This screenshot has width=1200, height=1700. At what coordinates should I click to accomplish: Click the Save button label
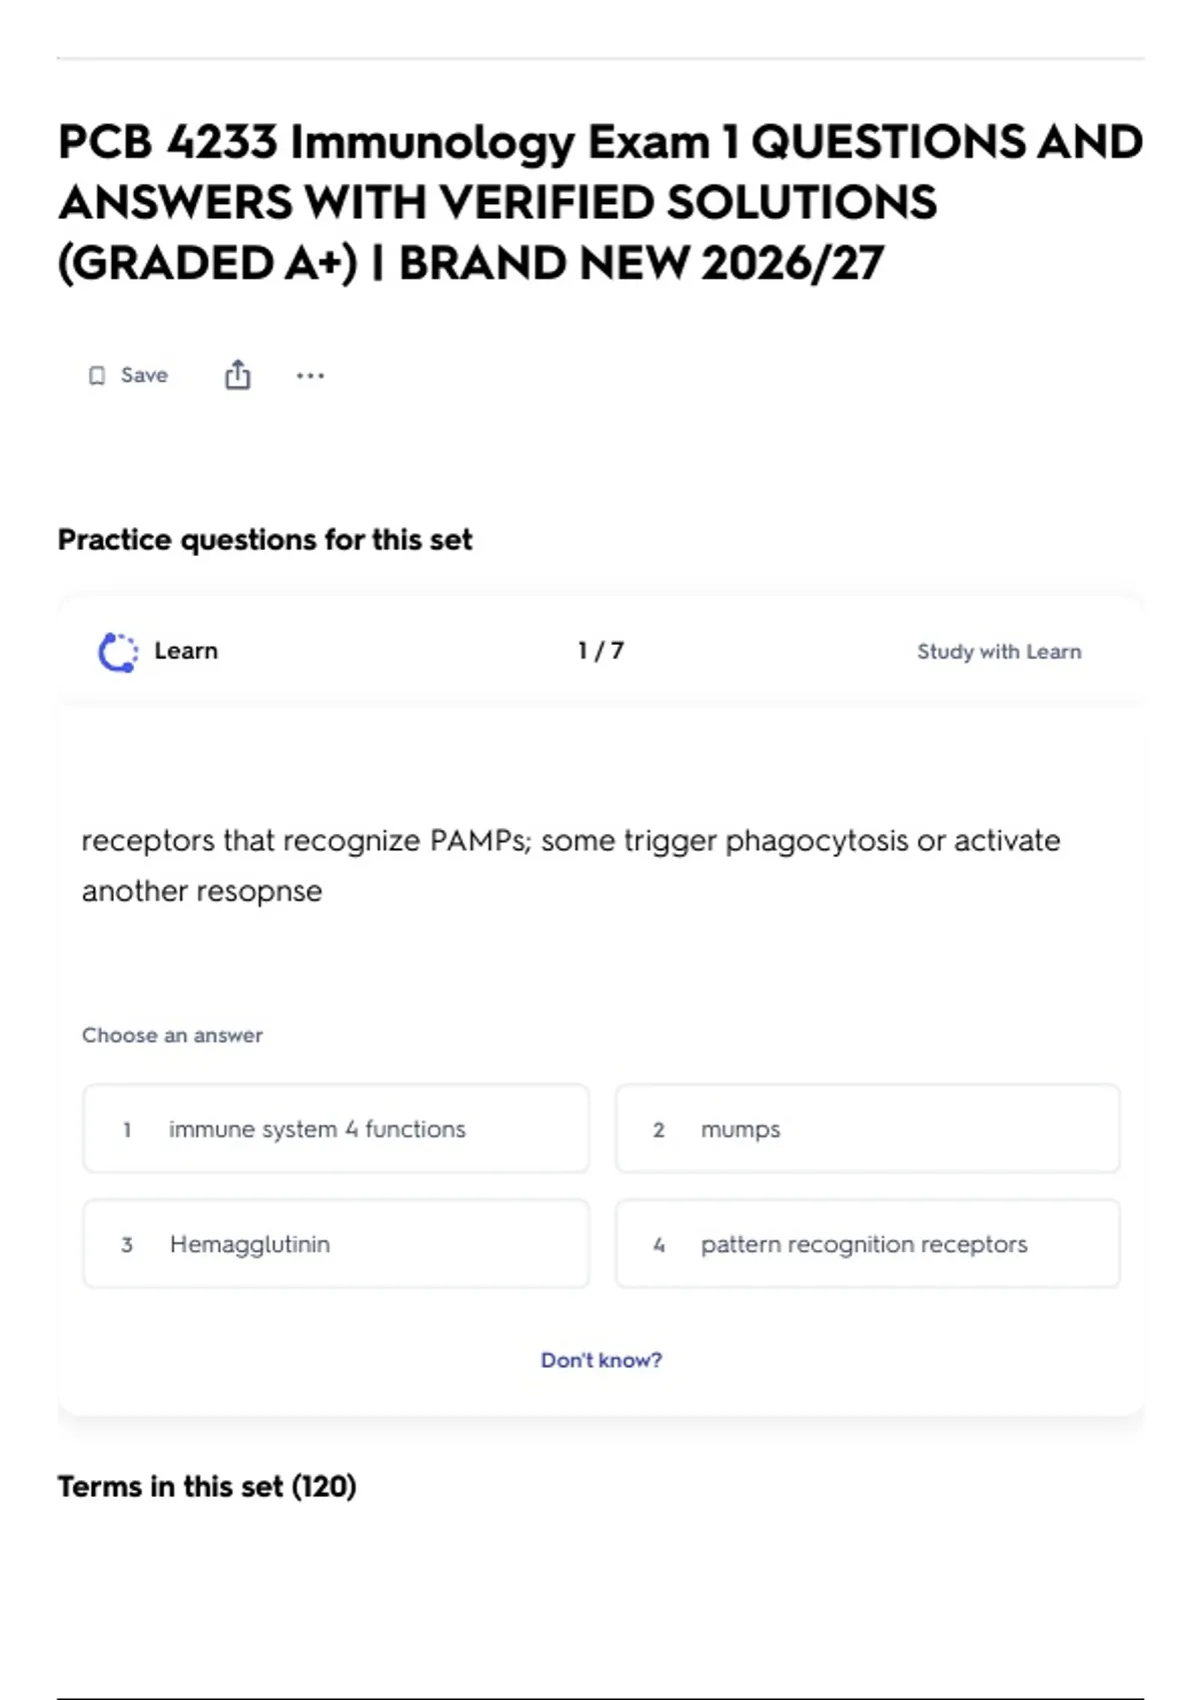pos(144,375)
